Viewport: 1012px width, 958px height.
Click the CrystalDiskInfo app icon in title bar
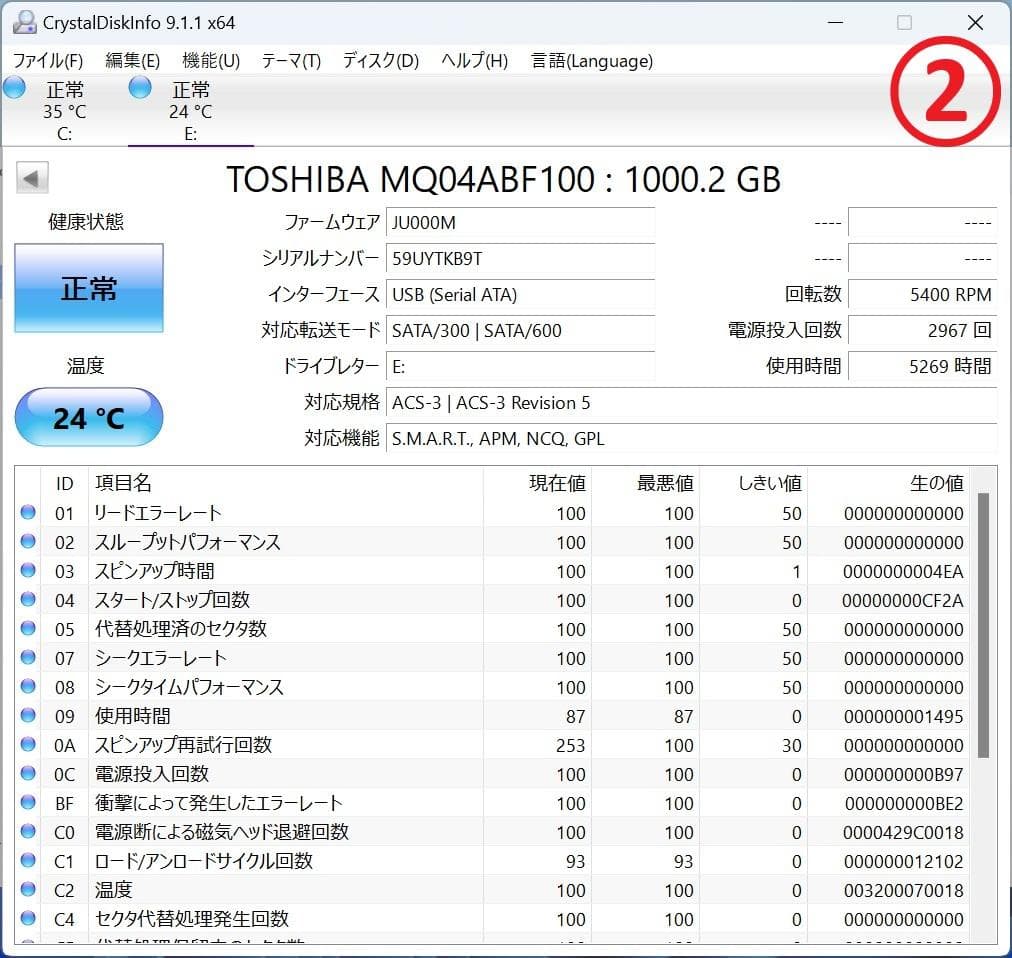(x=24, y=23)
